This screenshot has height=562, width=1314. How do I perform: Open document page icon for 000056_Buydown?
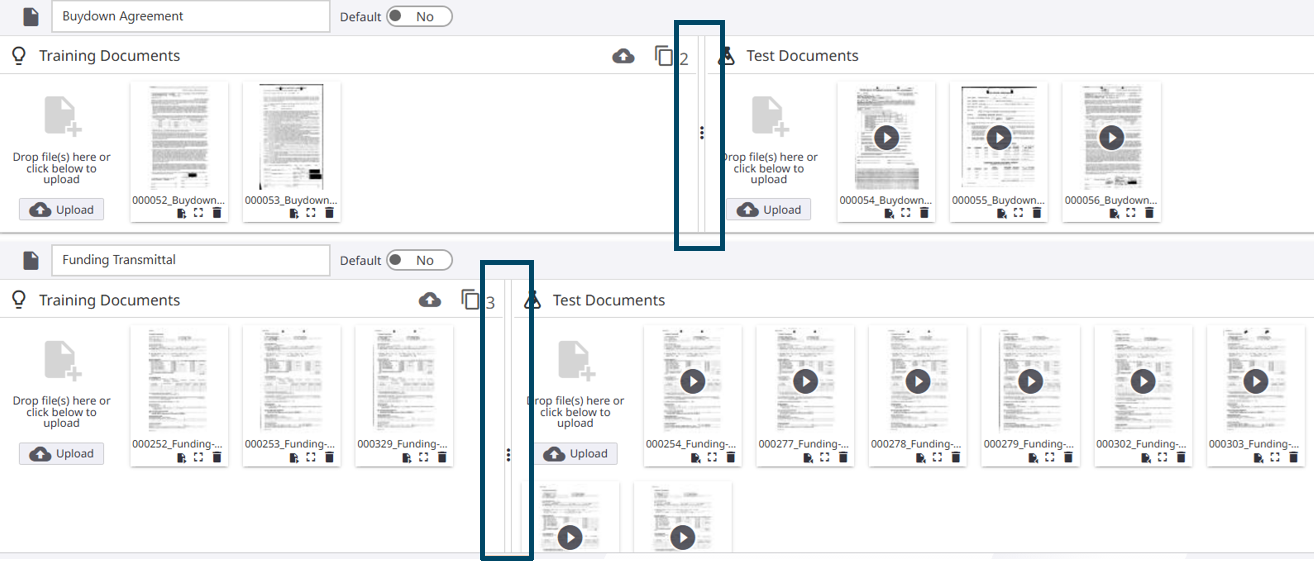click(1113, 213)
